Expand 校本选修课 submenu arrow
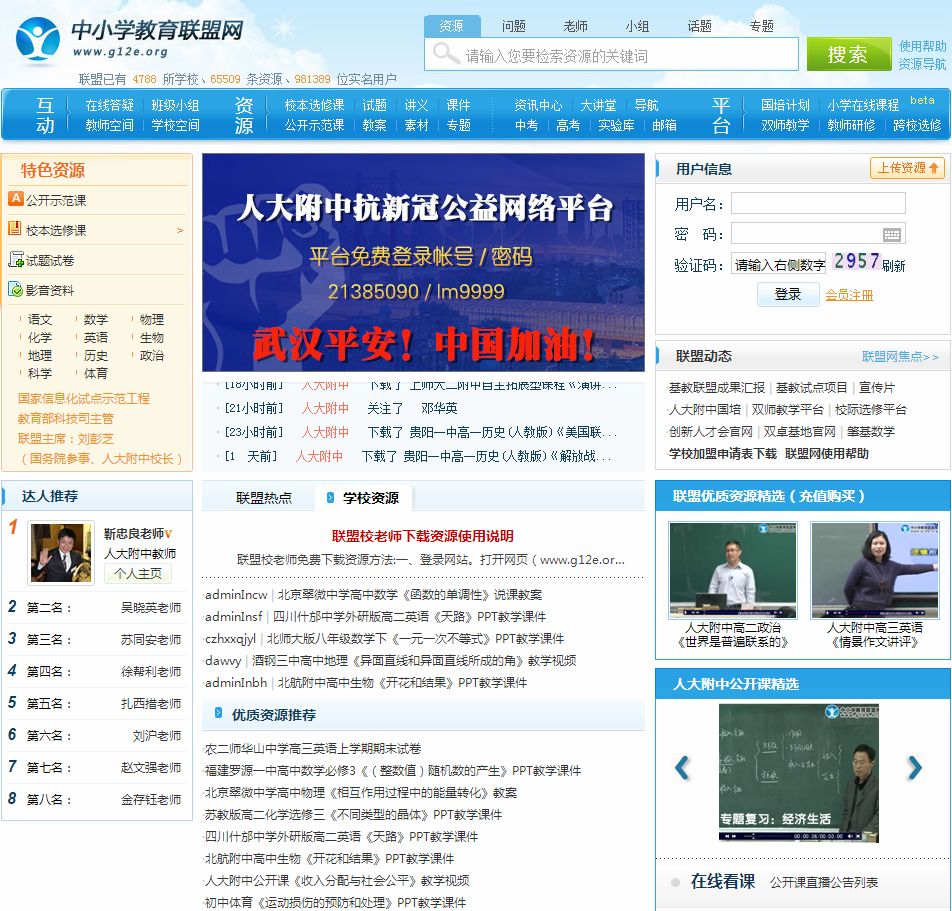Screen dimensions: 952x911 point(180,231)
